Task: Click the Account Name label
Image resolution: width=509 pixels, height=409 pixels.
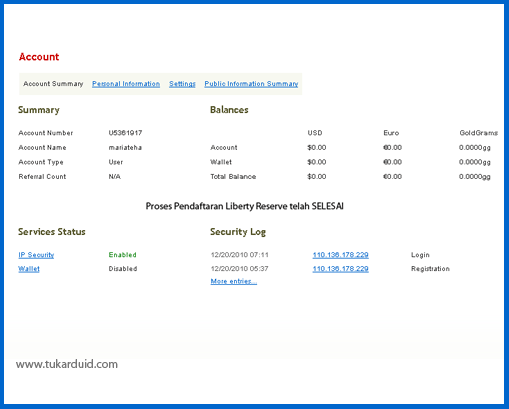Action: 42,147
